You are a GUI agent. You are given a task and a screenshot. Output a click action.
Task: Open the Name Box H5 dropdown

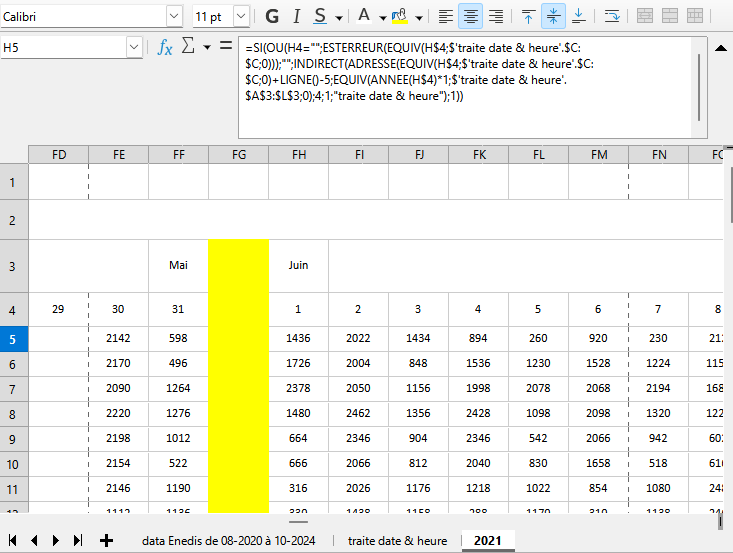[134, 47]
